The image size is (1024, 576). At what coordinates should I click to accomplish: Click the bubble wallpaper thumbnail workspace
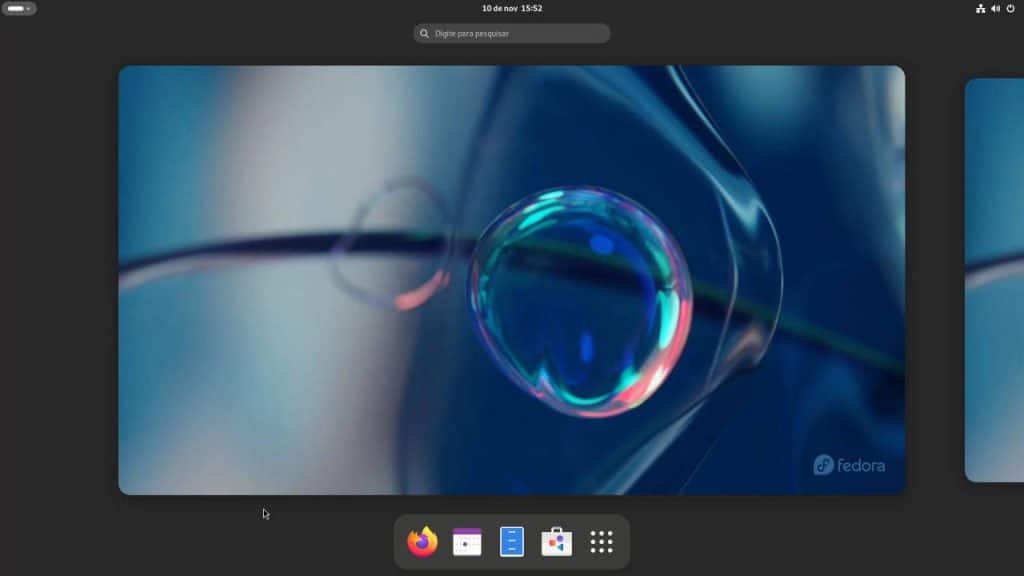click(x=512, y=280)
